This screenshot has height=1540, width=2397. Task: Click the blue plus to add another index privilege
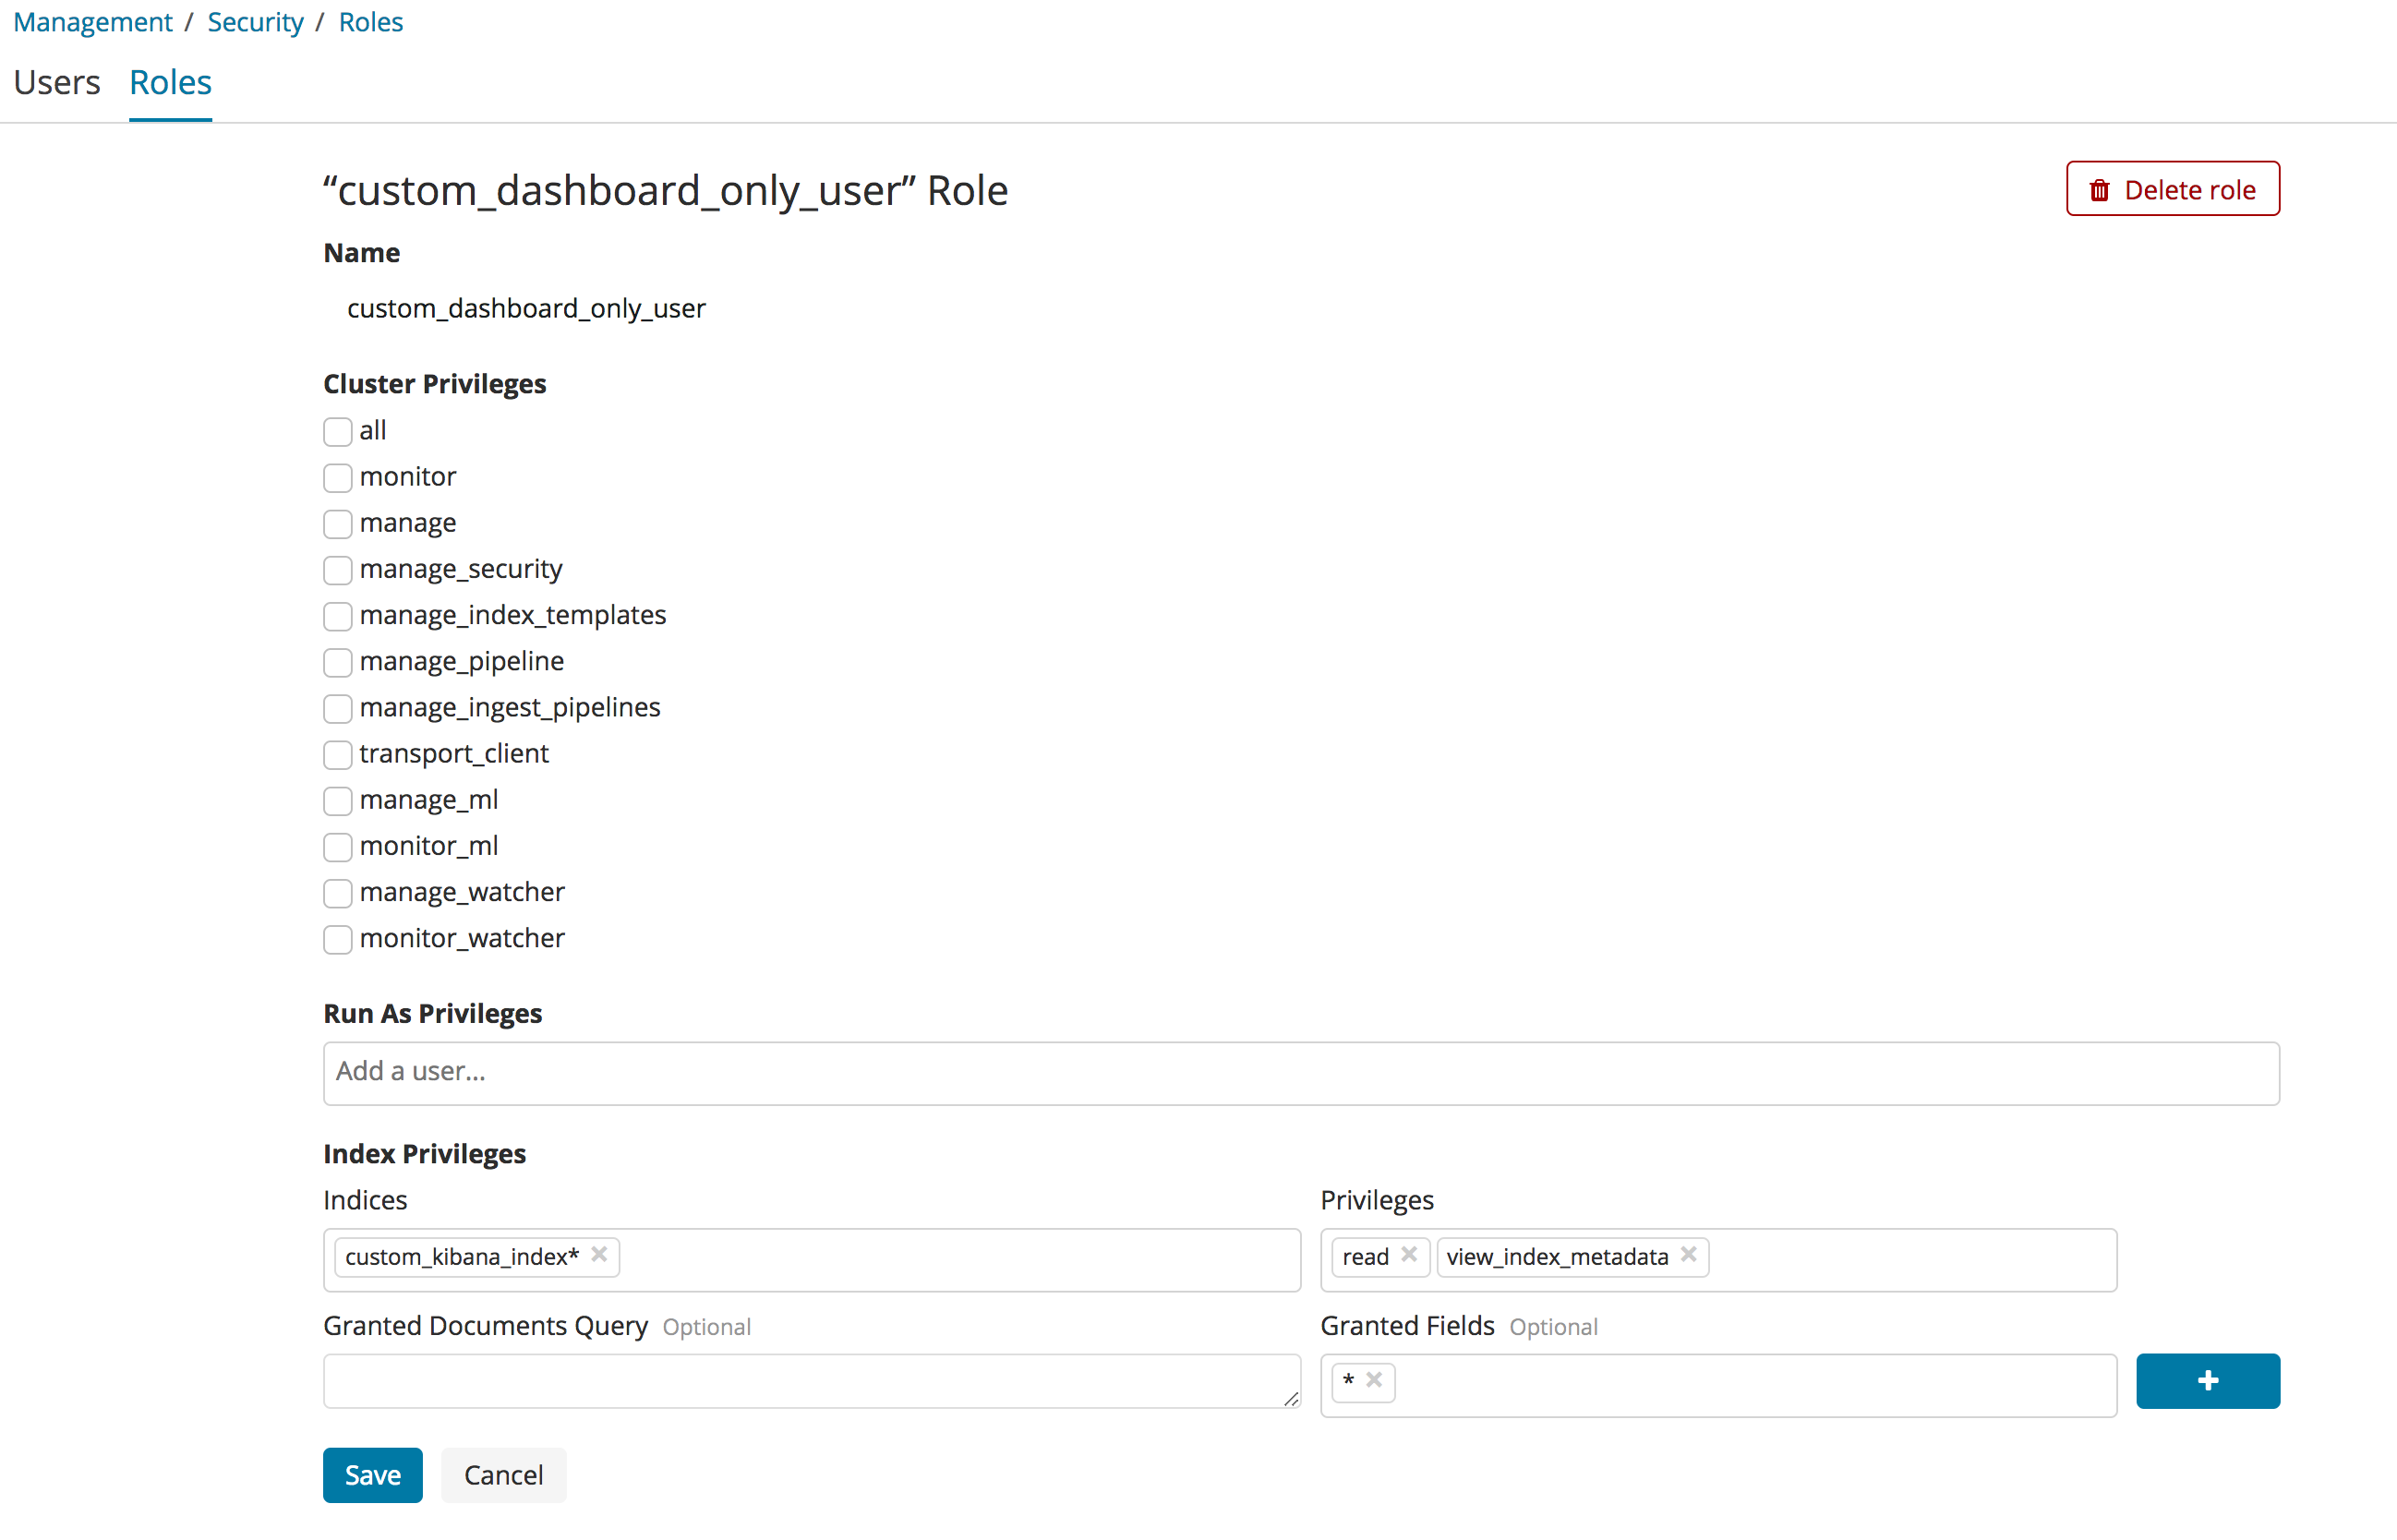[2208, 1381]
